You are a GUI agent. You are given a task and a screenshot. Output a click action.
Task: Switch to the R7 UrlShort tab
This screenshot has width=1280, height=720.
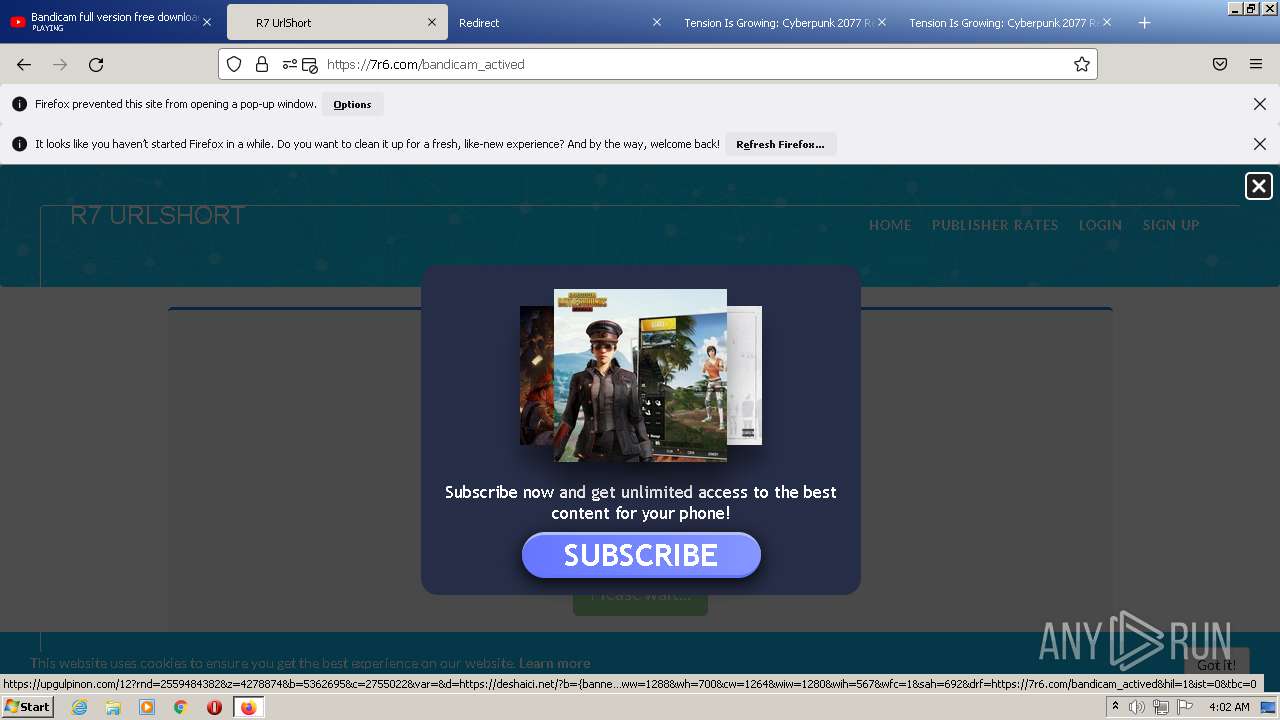[x=336, y=22]
